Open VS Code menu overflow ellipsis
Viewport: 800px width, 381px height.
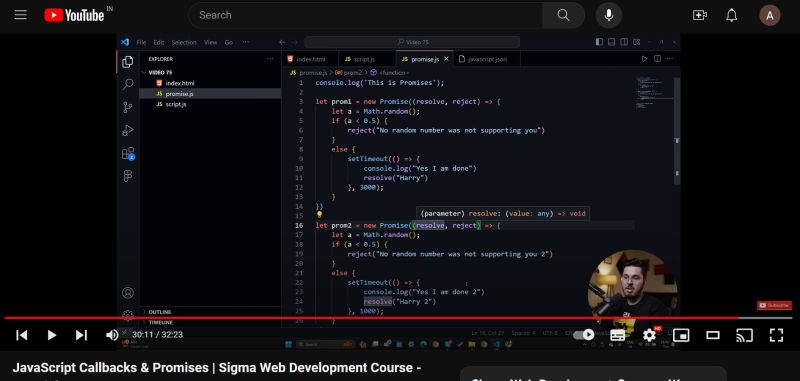point(245,42)
